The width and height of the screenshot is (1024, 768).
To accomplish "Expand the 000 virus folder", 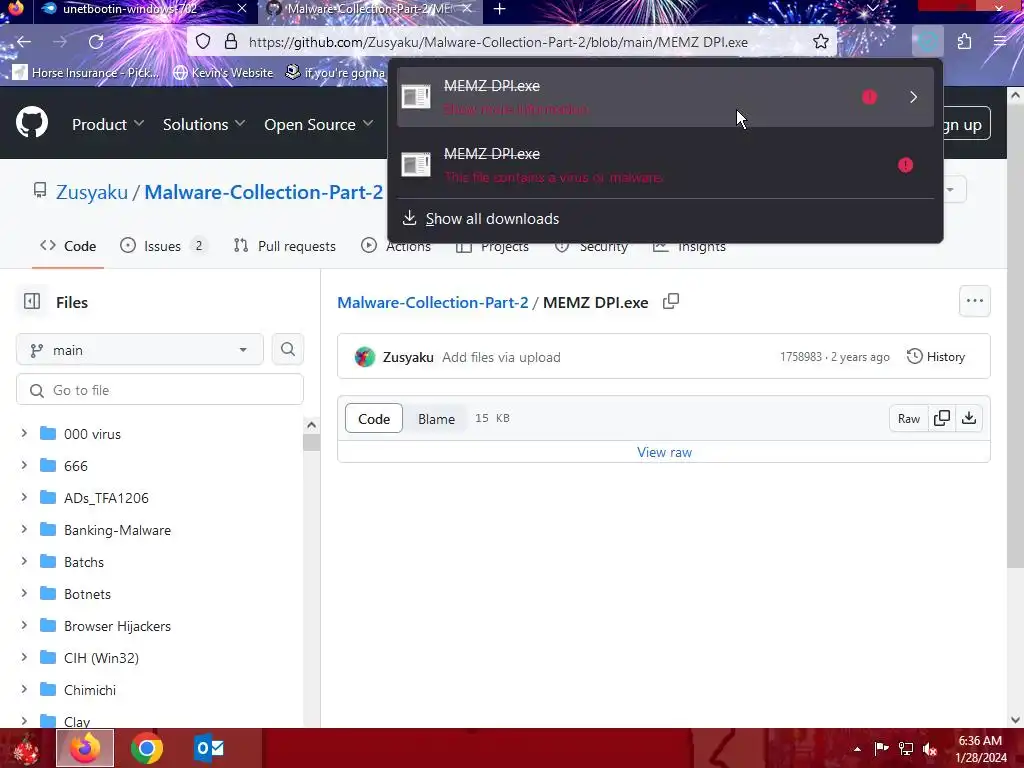I will click(x=24, y=433).
